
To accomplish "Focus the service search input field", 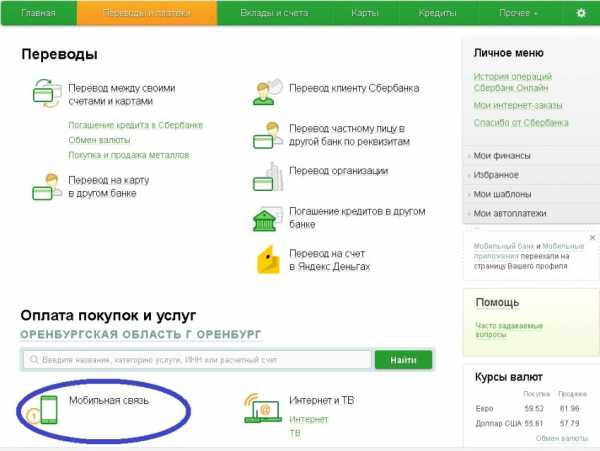I will pos(197,360).
